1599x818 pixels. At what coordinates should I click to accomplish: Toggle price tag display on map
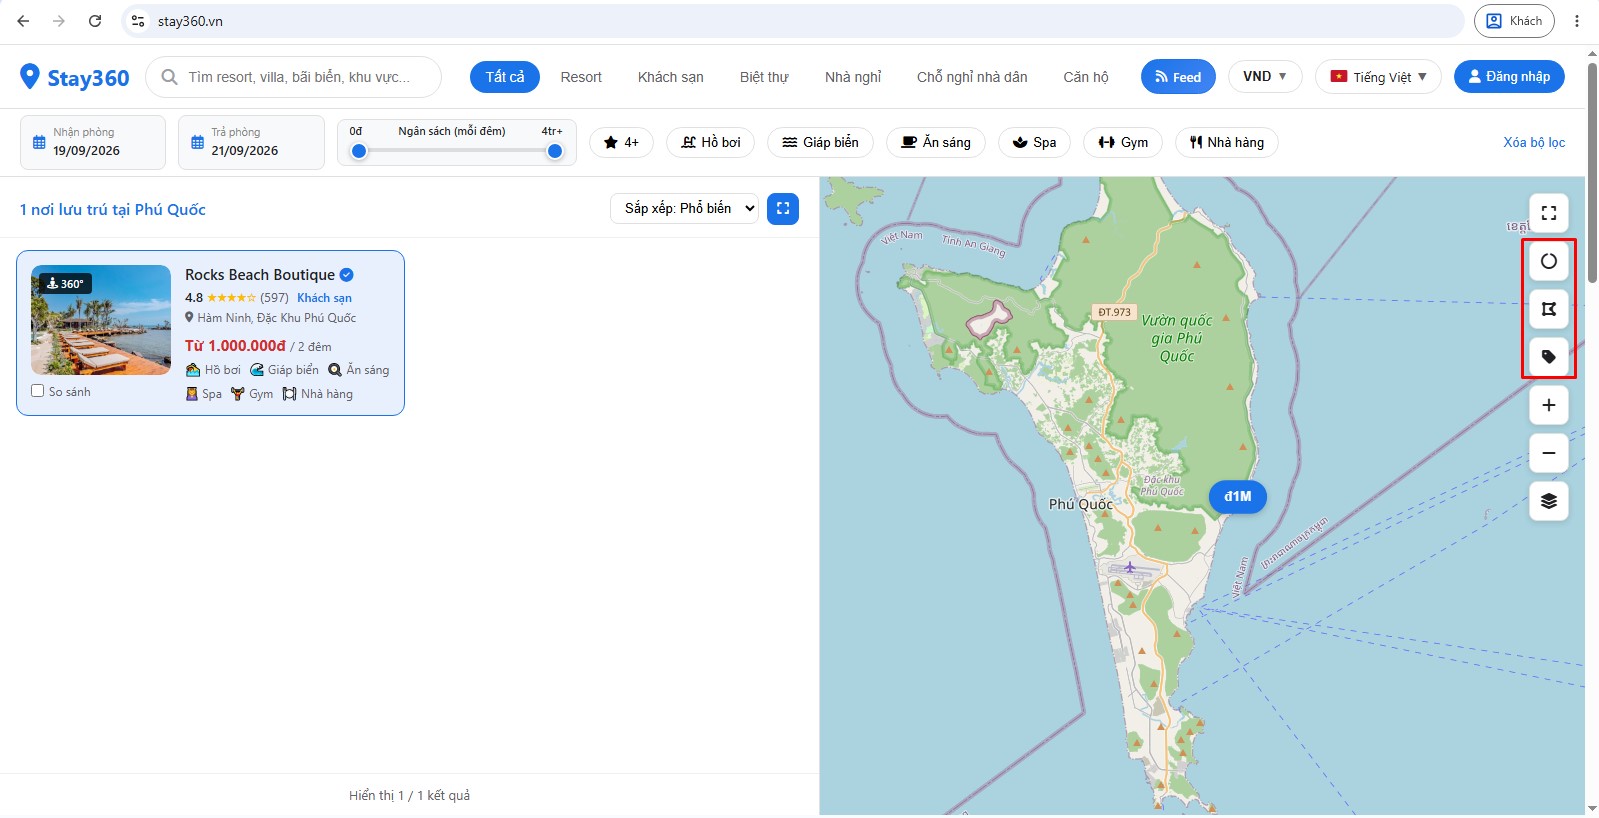tap(1549, 357)
